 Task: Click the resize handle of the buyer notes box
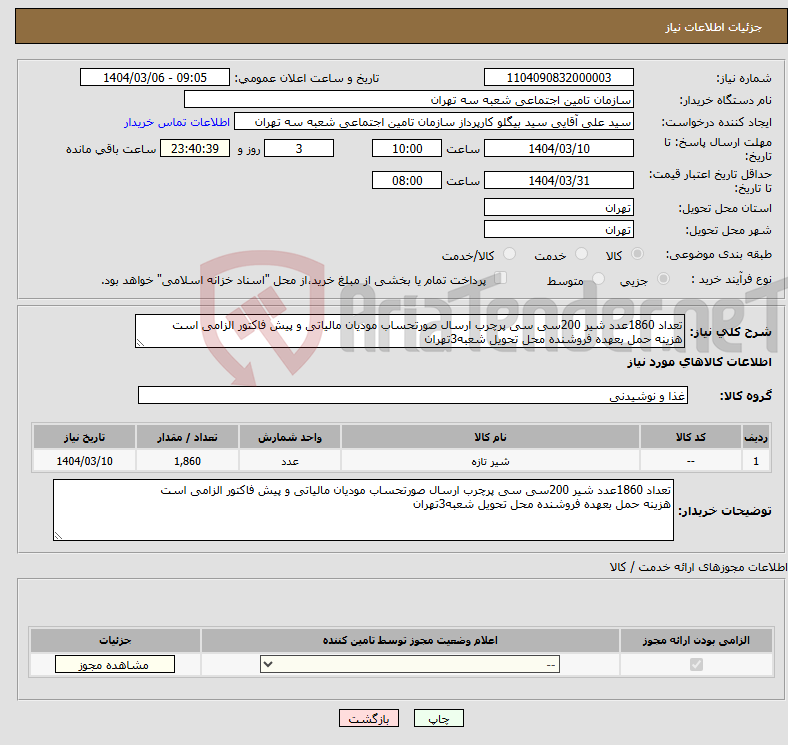pyautogui.click(x=58, y=536)
